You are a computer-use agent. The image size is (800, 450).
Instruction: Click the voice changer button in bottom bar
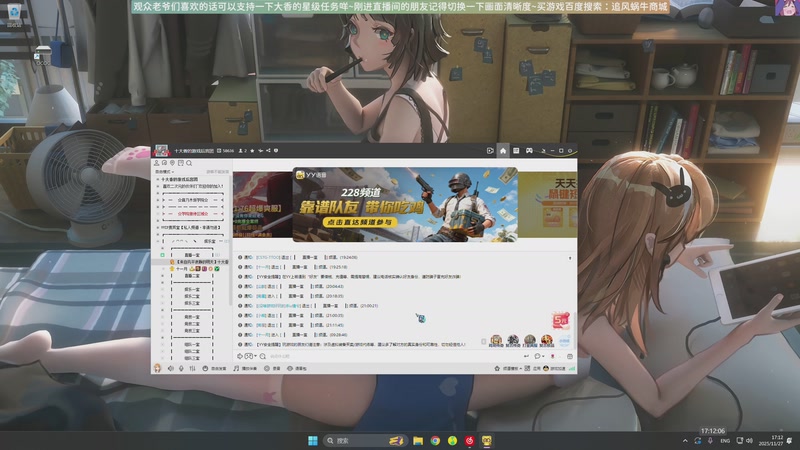(296, 368)
